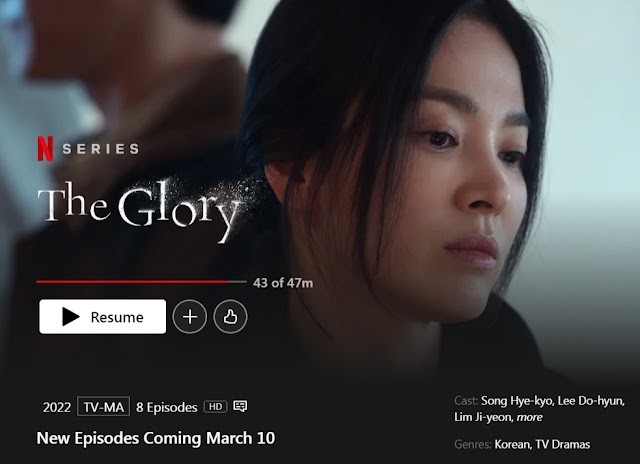640x464 pixels.
Task: Click the subtitles available icon
Action: point(240,406)
